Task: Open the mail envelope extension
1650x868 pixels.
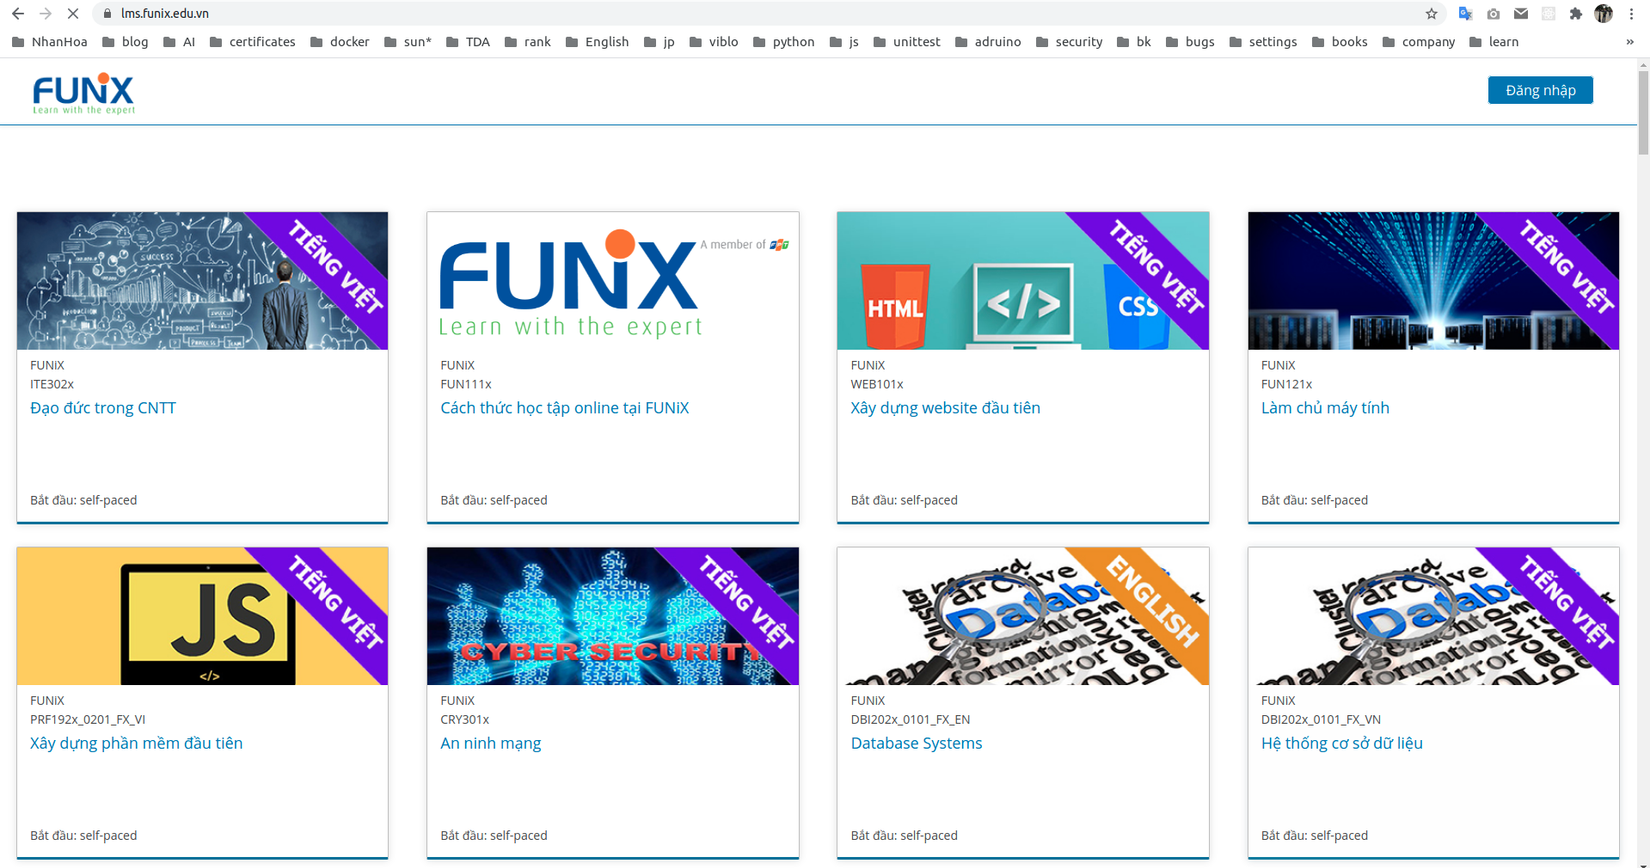Action: (1520, 14)
